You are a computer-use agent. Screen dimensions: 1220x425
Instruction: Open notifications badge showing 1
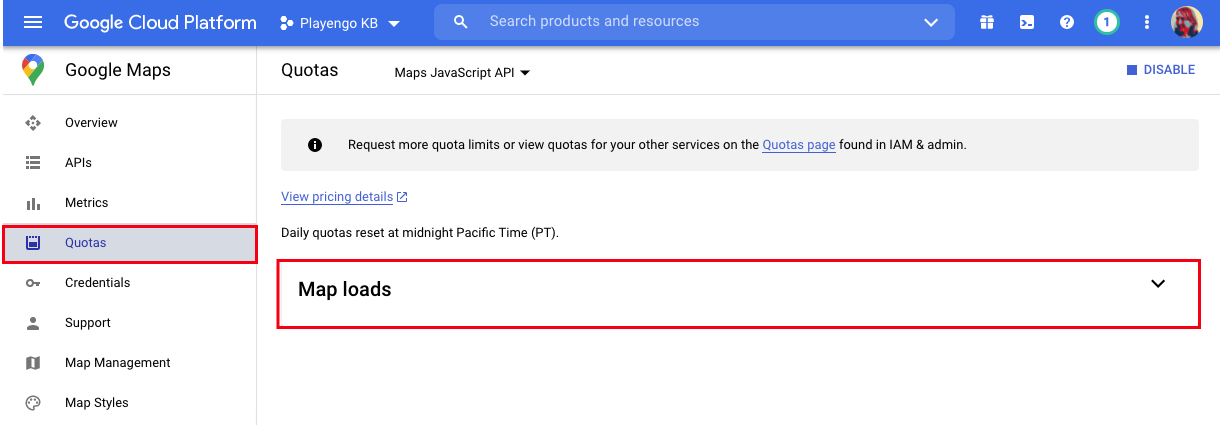(x=1106, y=22)
